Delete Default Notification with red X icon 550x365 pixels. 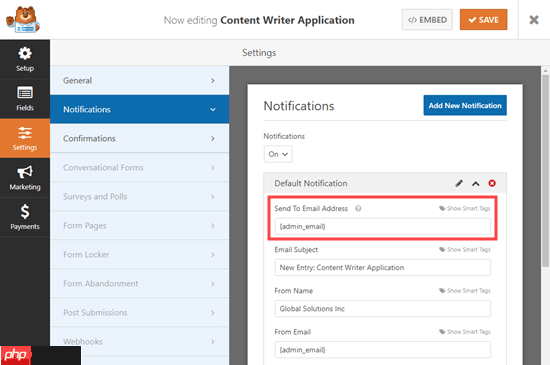pyautogui.click(x=492, y=183)
